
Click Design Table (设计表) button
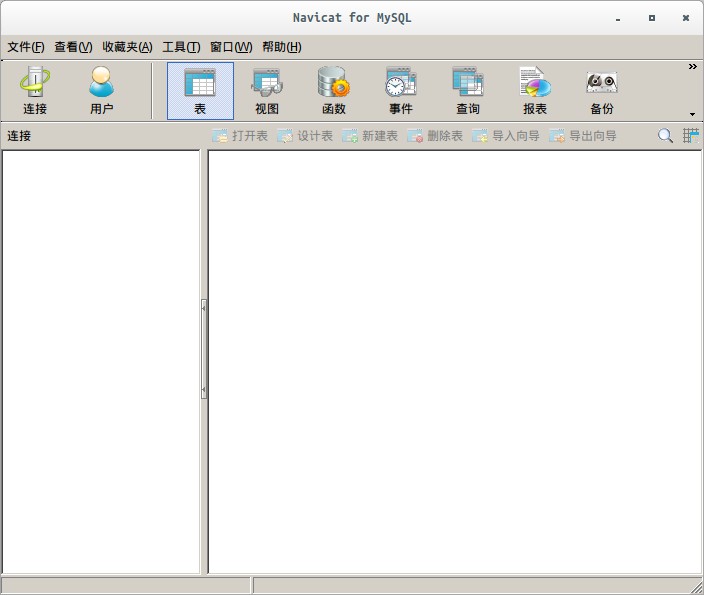305,136
